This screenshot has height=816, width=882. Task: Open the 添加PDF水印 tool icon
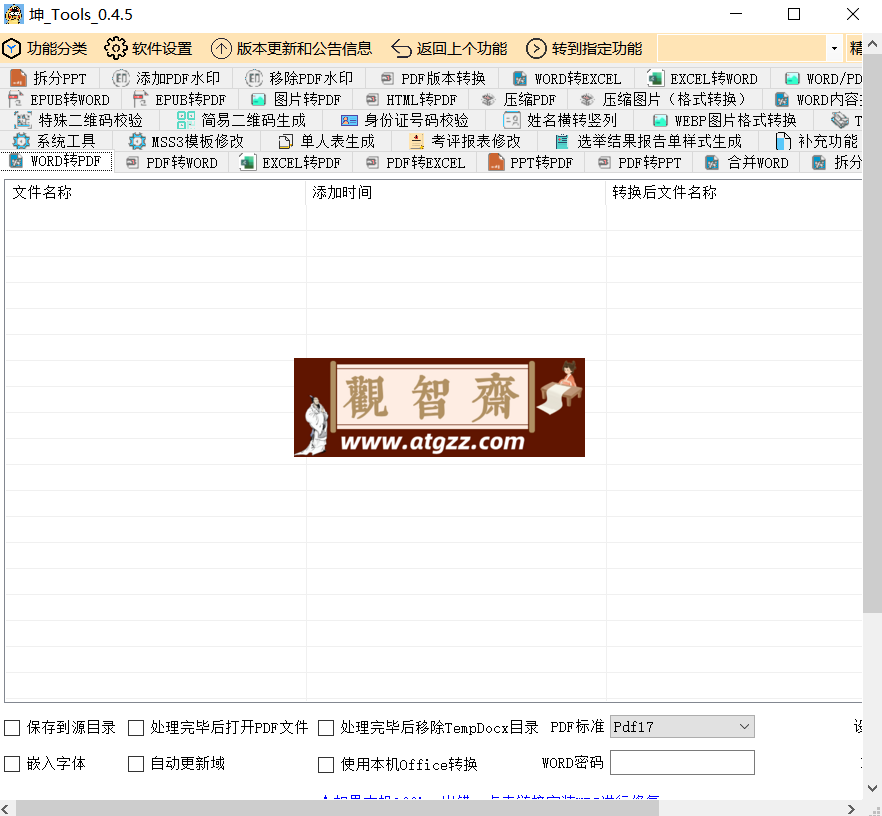click(121, 78)
